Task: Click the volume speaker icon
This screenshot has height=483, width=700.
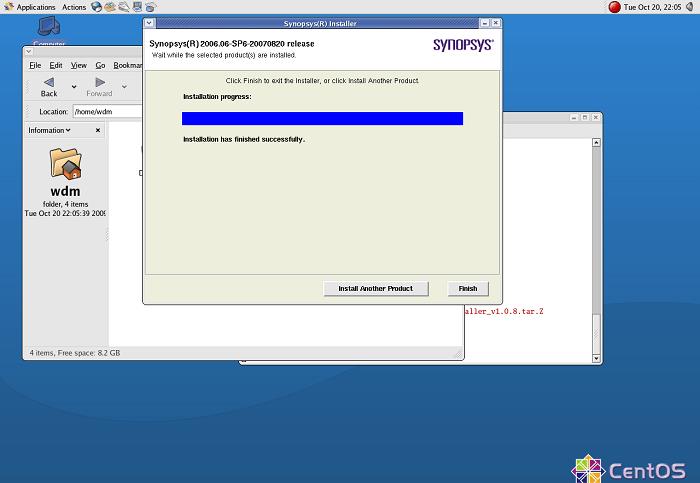Action: pos(689,7)
